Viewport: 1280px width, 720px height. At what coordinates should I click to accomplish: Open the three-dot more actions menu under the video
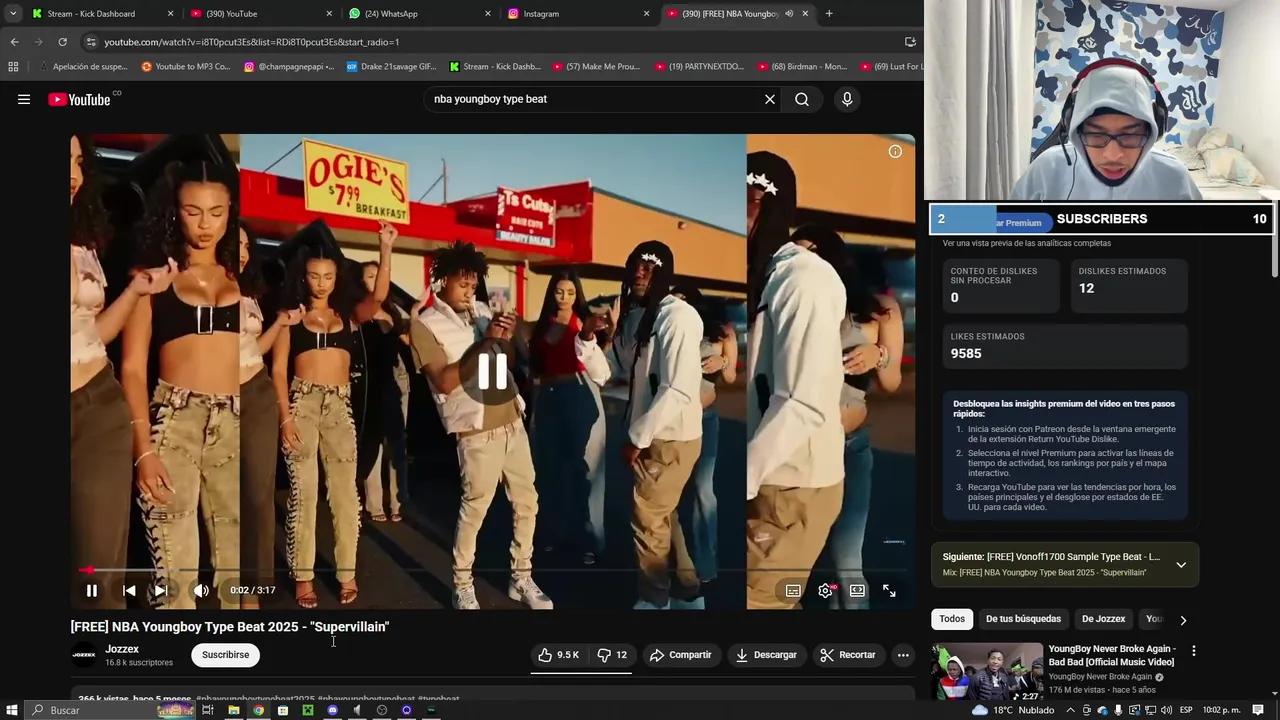[903, 655]
